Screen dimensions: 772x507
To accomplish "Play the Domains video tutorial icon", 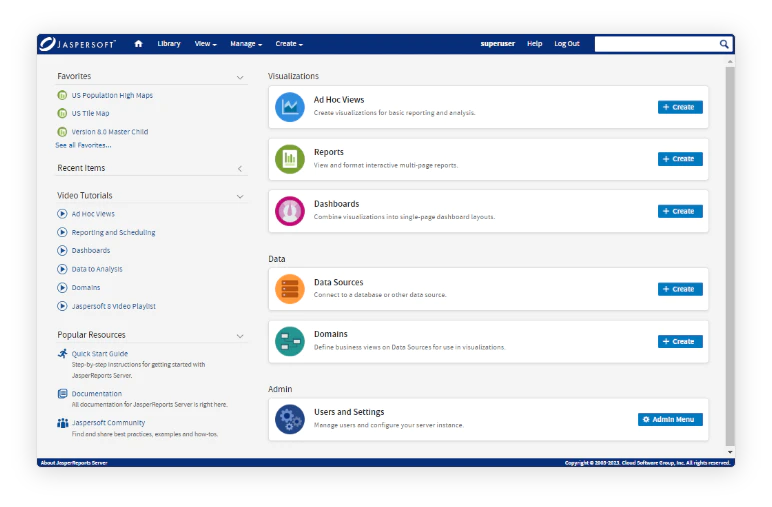I will click(62, 287).
